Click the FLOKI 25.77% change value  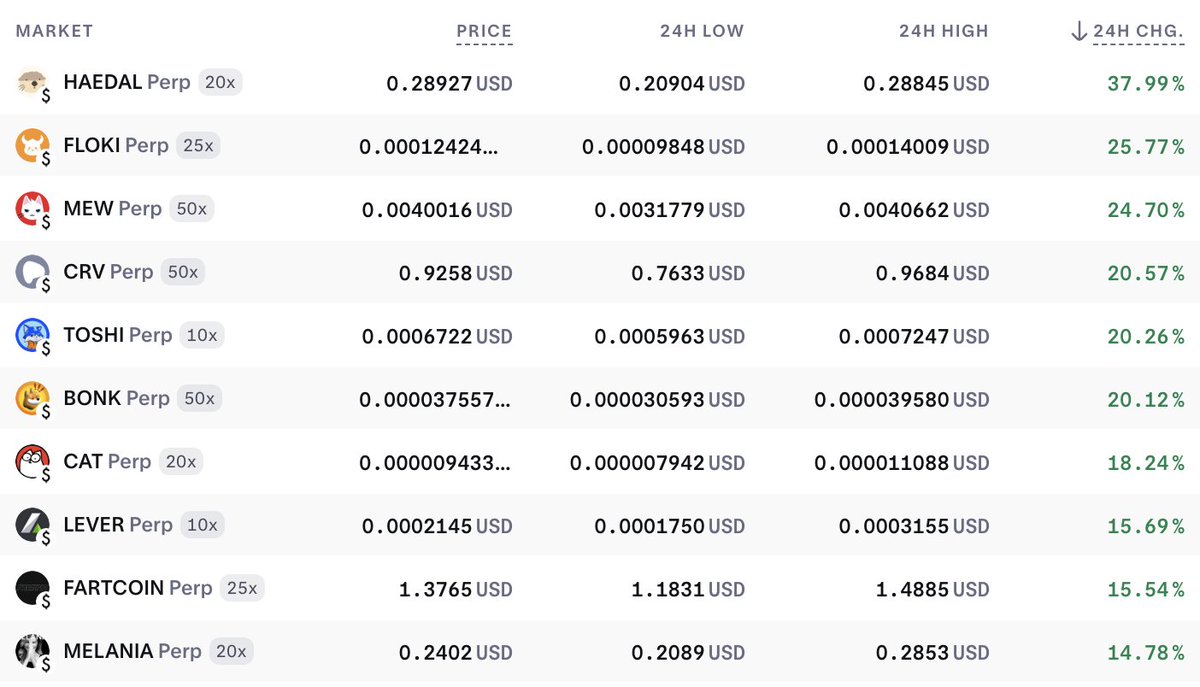[x=1146, y=147]
